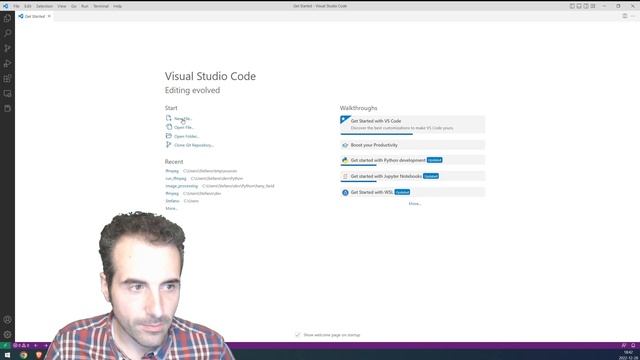Click the Open Folder icon under Start

[x=169, y=136]
